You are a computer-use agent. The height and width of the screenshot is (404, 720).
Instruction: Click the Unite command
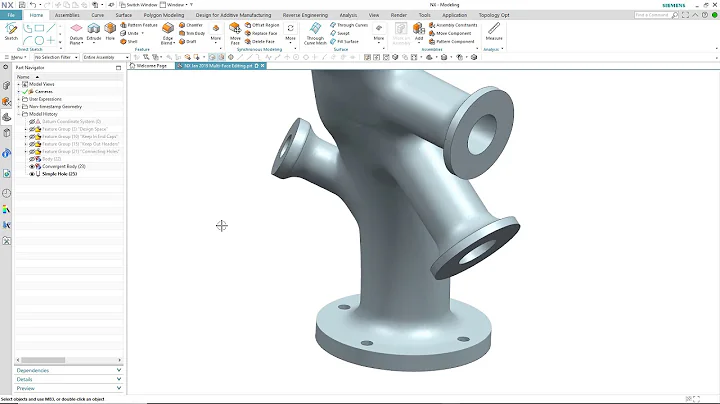[129, 34]
